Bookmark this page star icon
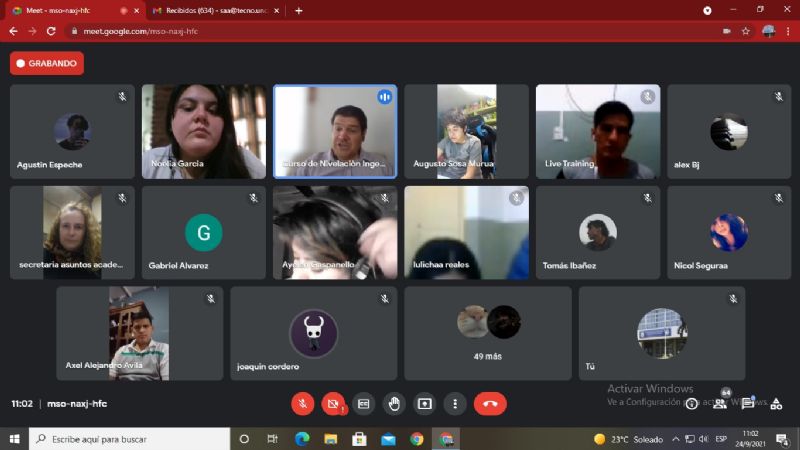 tap(745, 31)
